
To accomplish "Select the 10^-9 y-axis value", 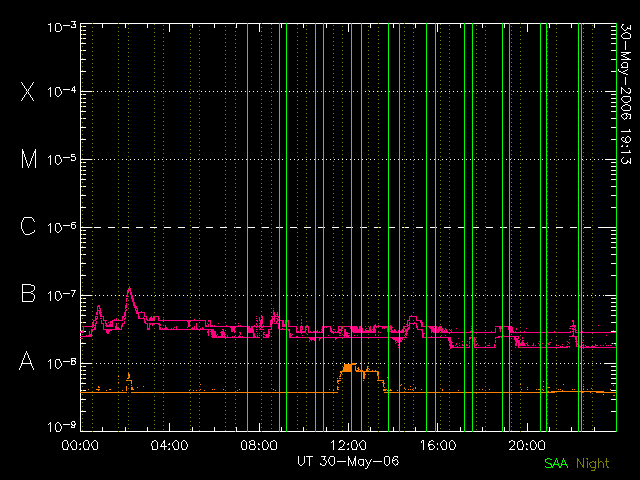I will click(x=62, y=427).
